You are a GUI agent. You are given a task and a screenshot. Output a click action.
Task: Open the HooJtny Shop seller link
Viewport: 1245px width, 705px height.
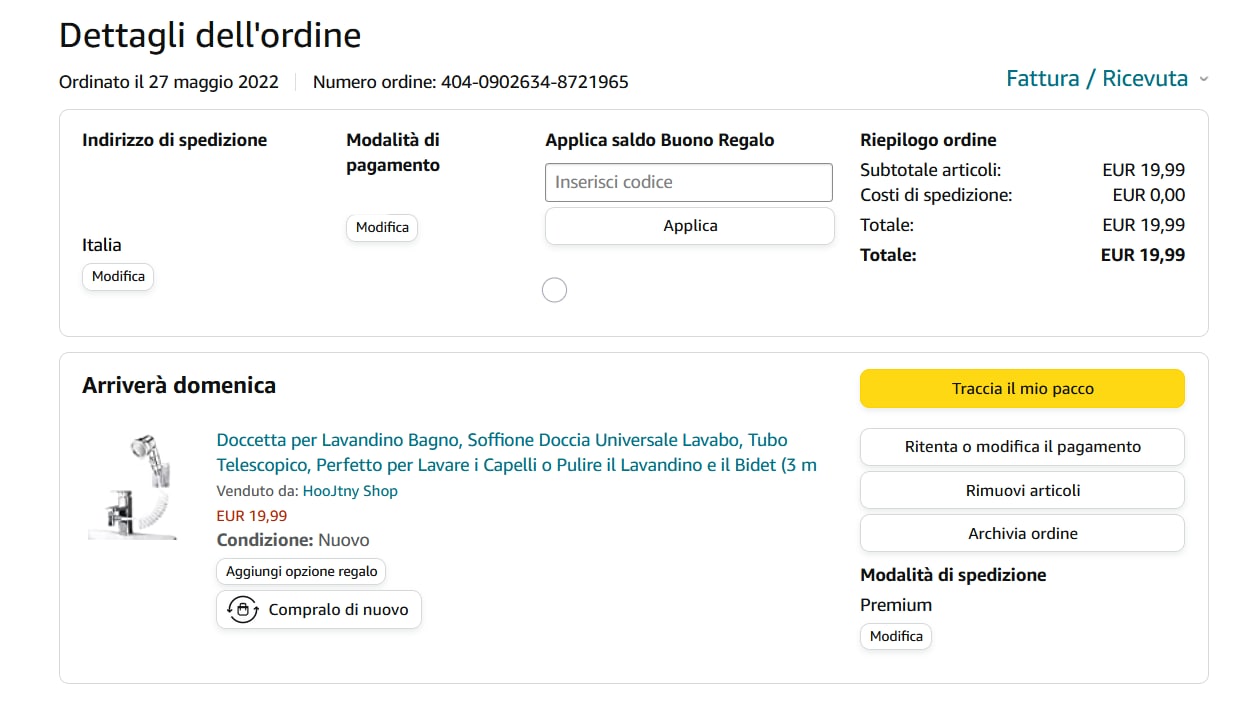[x=350, y=491]
